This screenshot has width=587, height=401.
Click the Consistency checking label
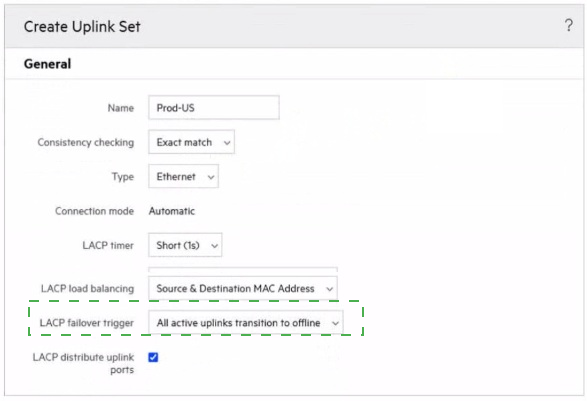pos(86,142)
